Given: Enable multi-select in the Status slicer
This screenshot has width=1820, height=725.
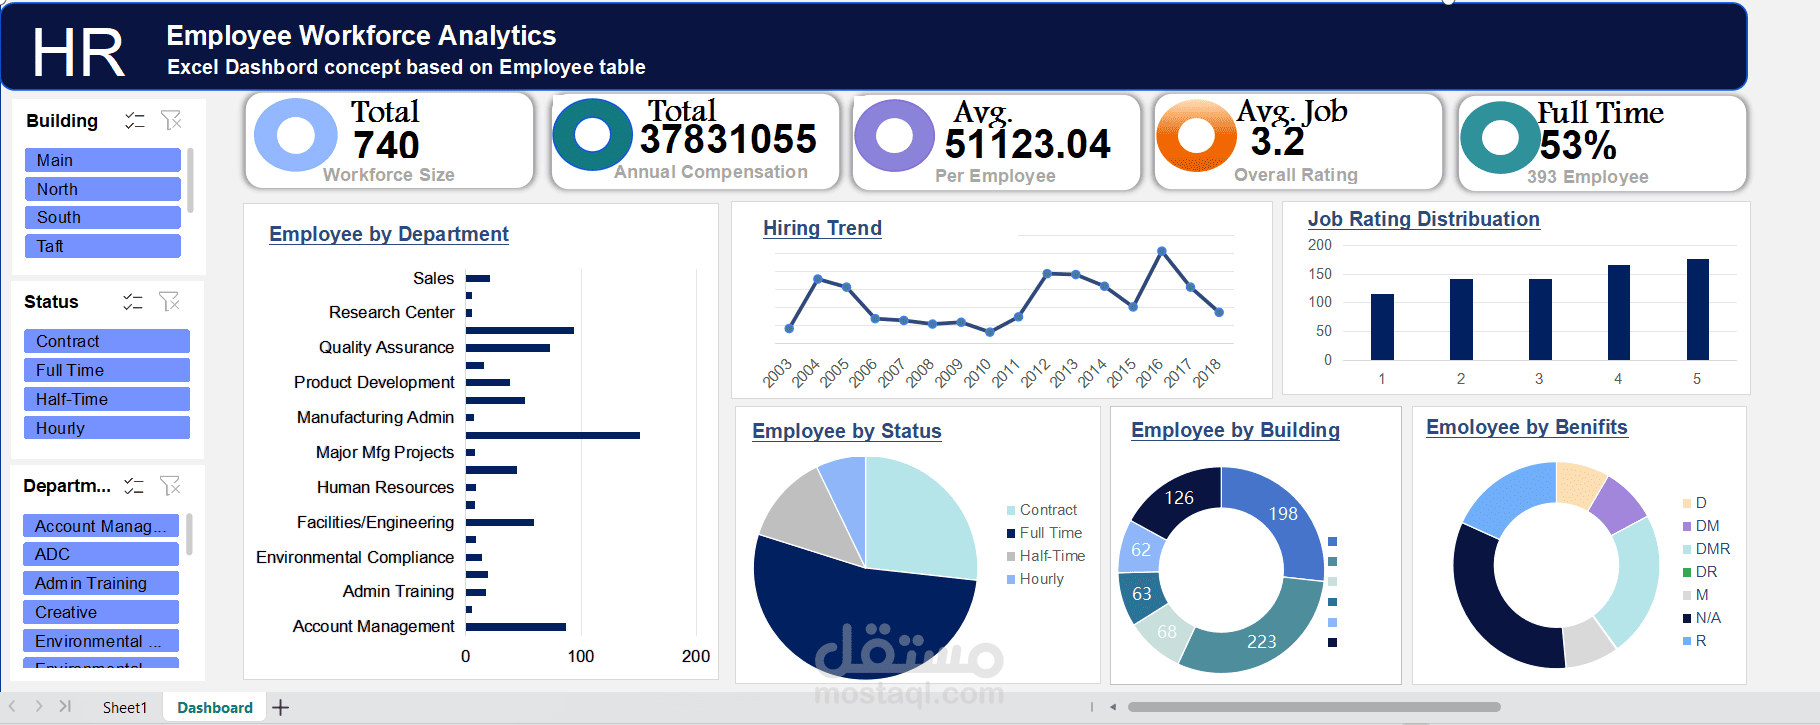Looking at the screenshot, I should [x=132, y=302].
